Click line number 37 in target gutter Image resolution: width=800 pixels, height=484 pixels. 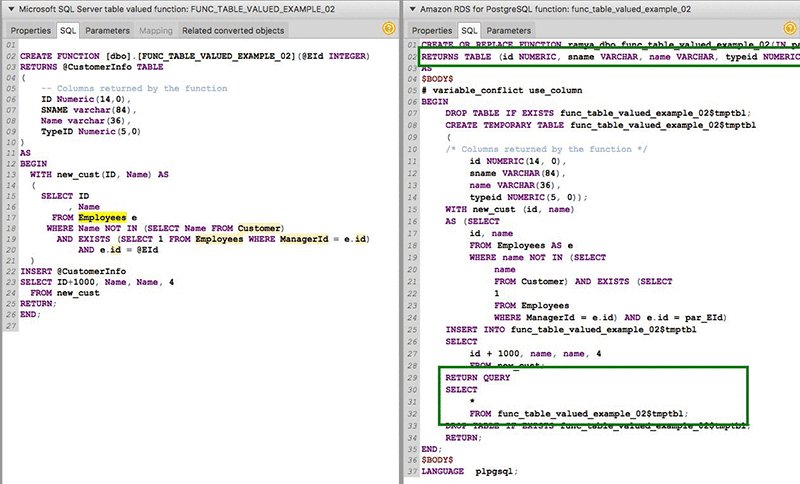(x=412, y=471)
